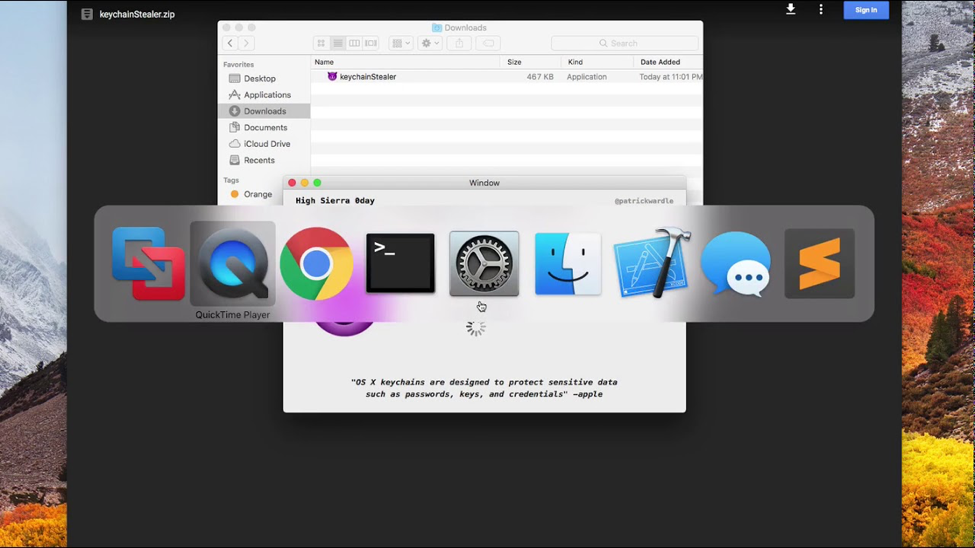Maximize the 'Window' titled window
The image size is (975, 548).
click(317, 182)
